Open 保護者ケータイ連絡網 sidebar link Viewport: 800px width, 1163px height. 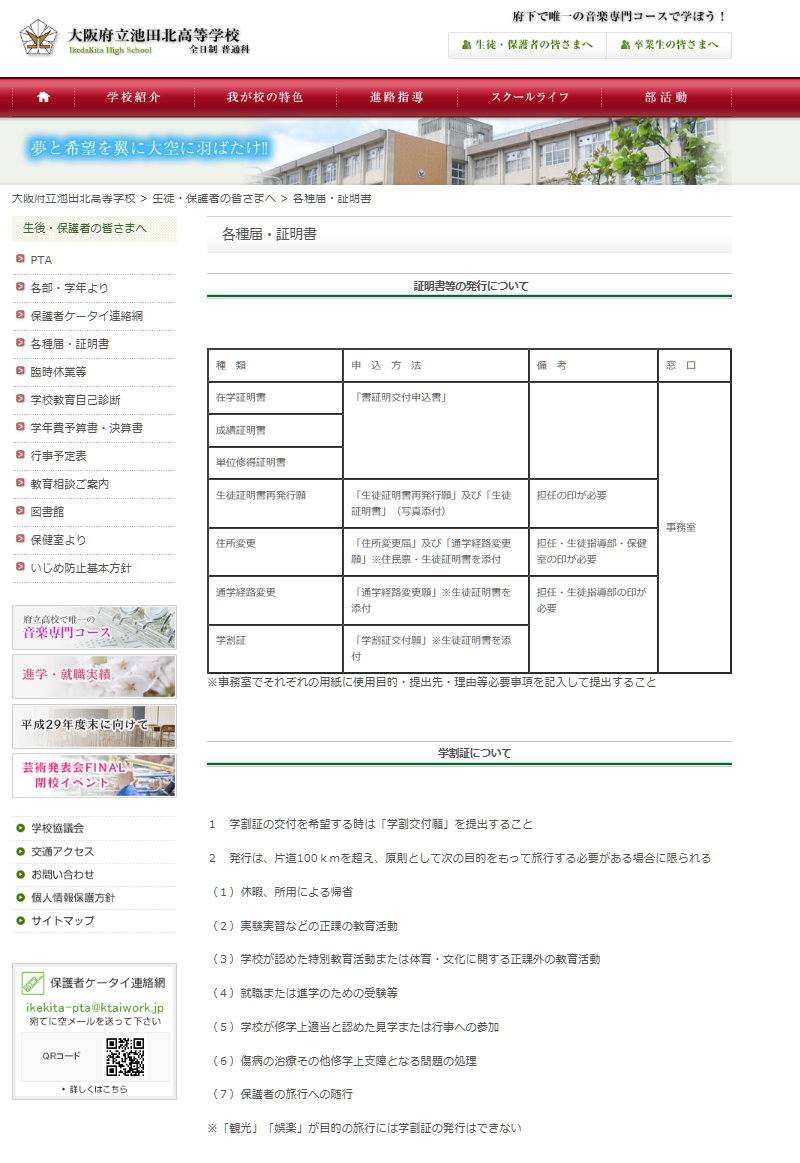click(87, 316)
